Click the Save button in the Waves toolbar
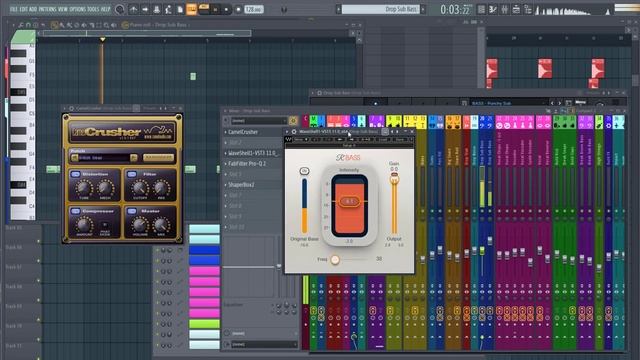 [x=400, y=140]
